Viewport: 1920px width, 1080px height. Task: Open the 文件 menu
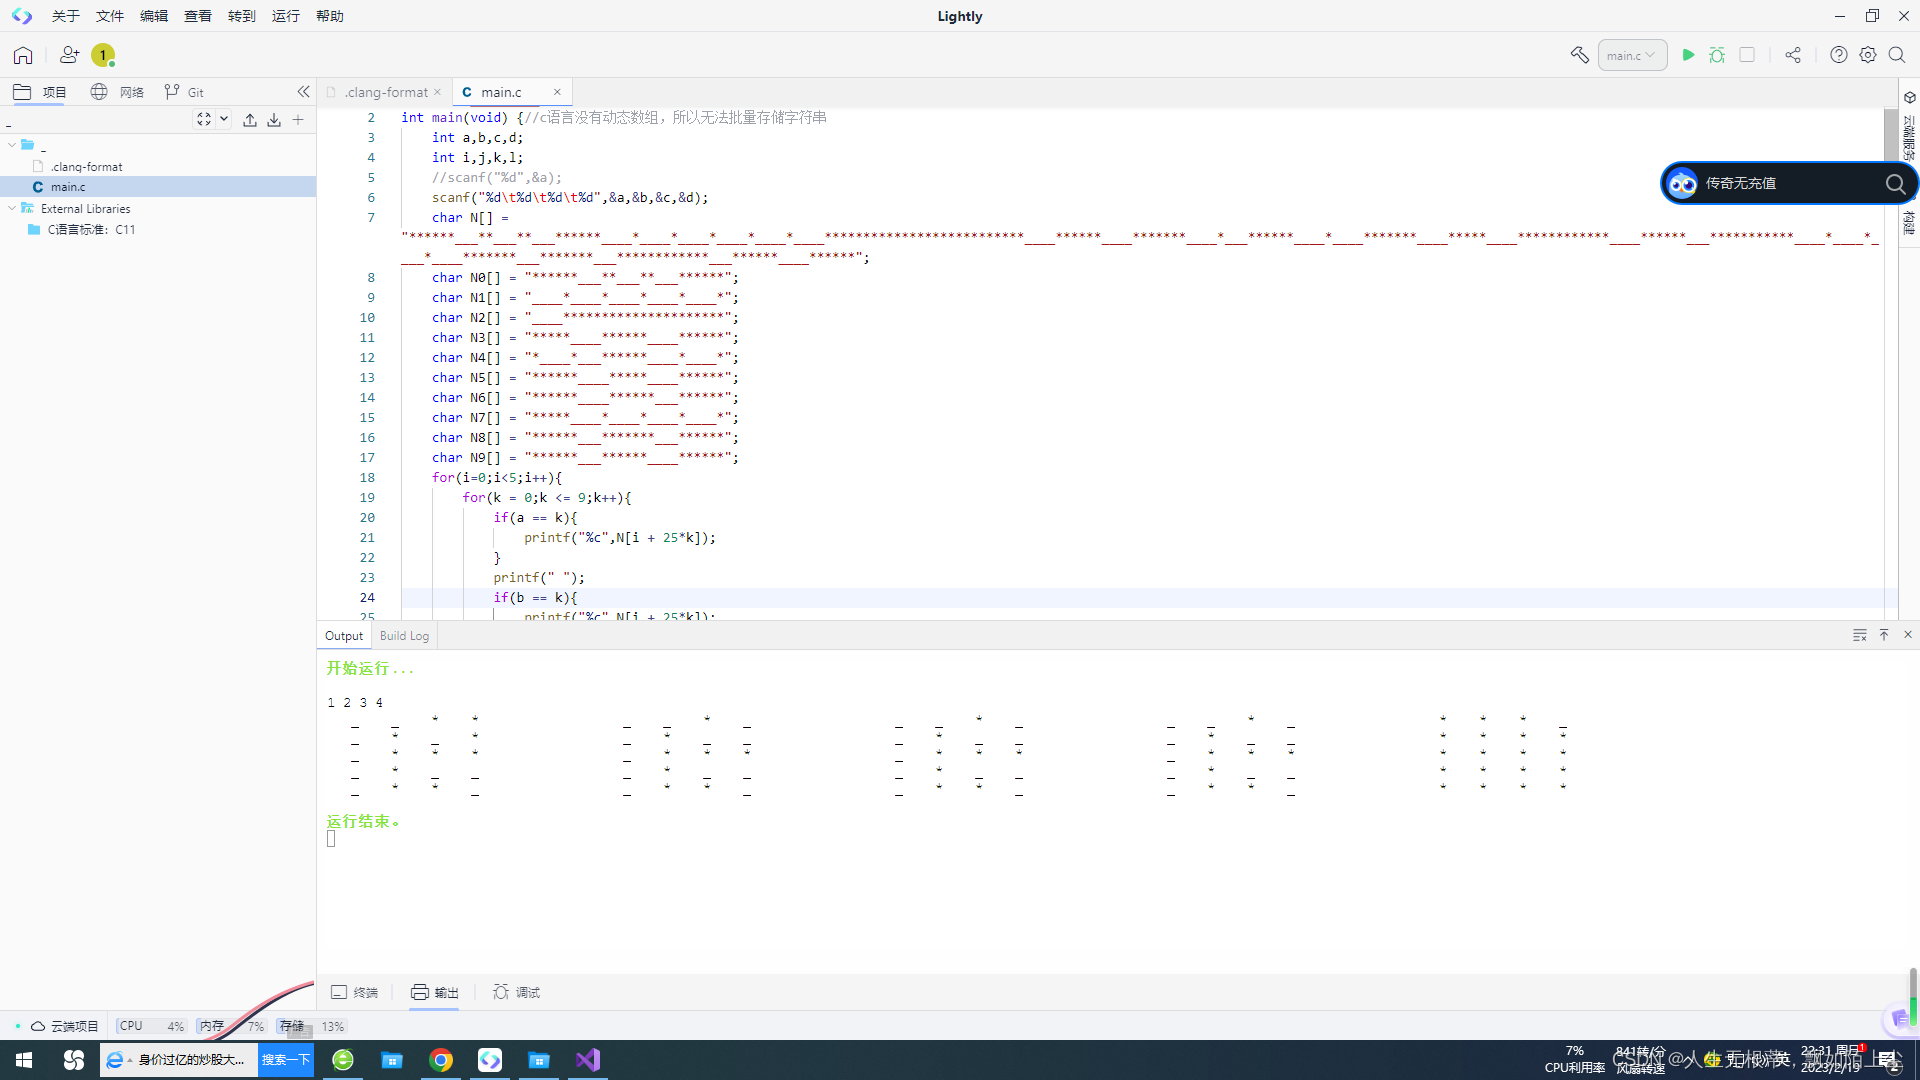(109, 16)
